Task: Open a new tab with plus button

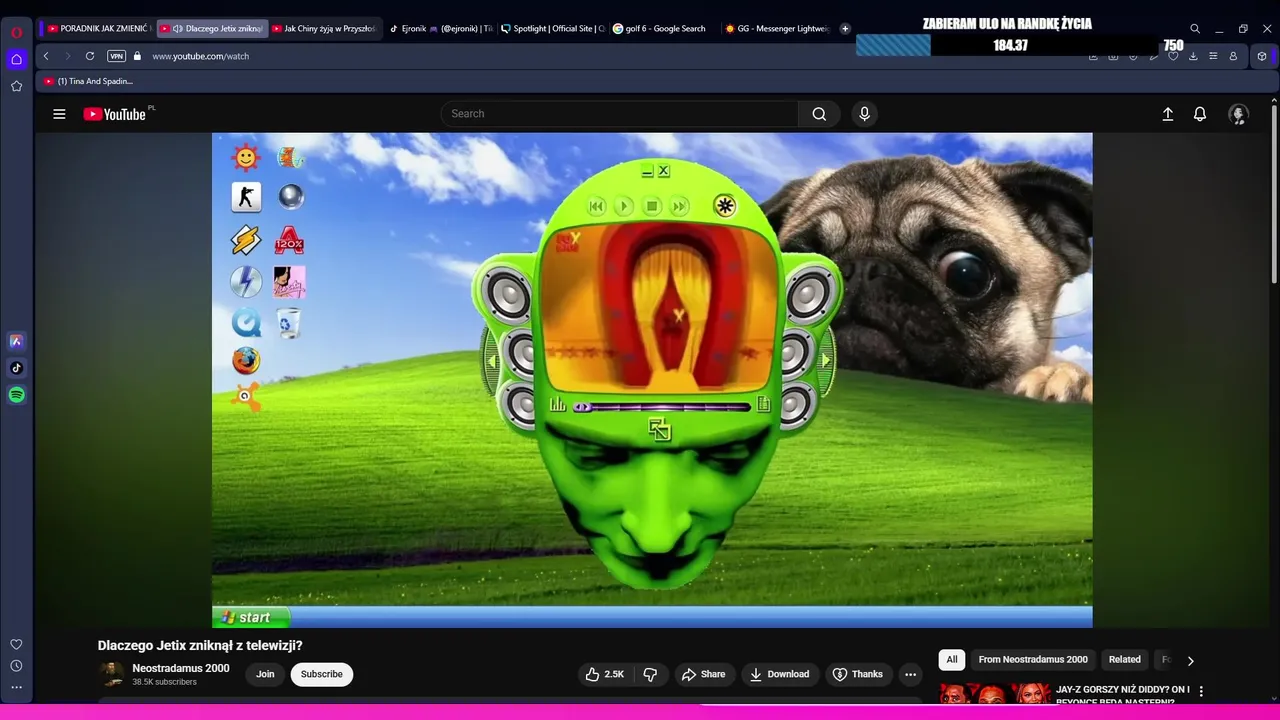Action: click(845, 29)
